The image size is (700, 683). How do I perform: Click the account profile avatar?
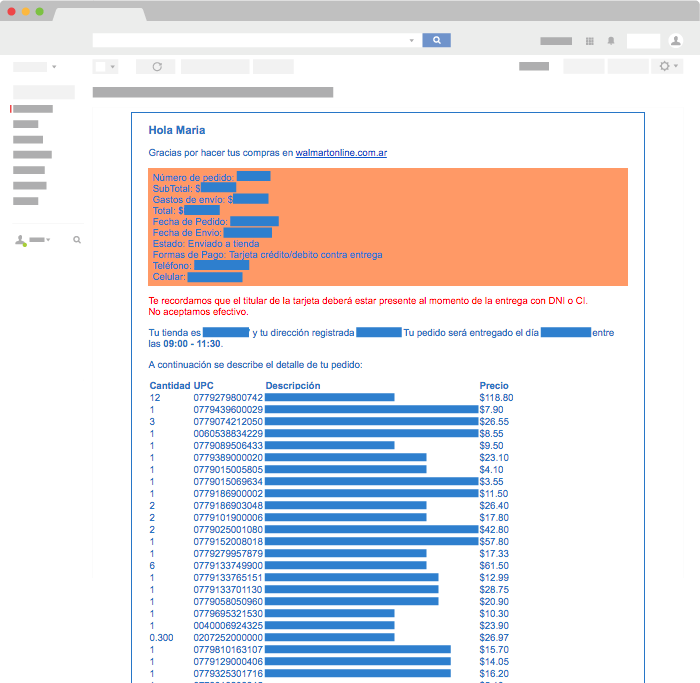click(x=676, y=41)
